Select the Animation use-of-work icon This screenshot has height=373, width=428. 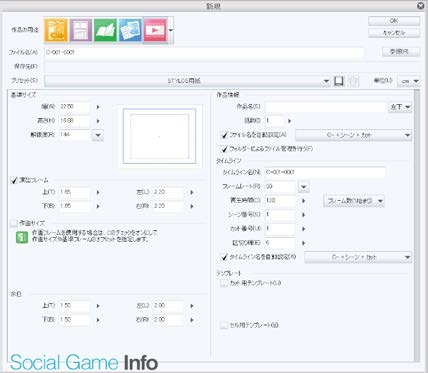155,30
